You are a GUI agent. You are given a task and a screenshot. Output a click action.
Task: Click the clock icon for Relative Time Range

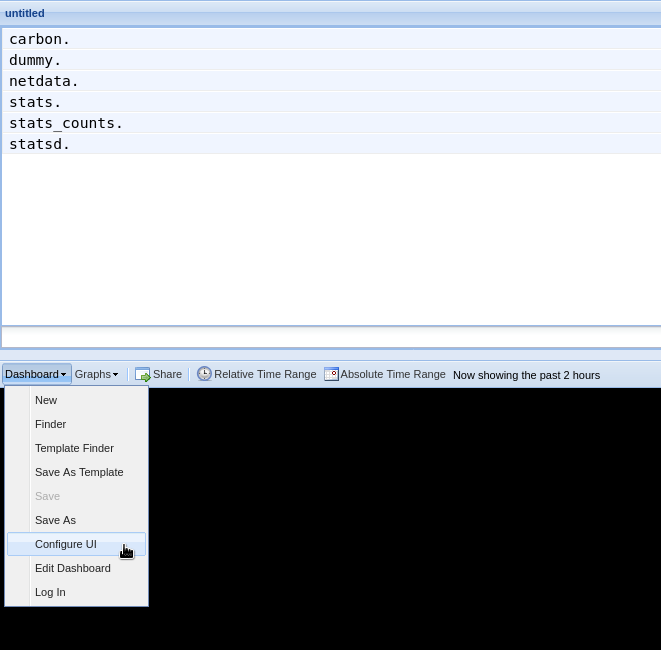(x=204, y=374)
